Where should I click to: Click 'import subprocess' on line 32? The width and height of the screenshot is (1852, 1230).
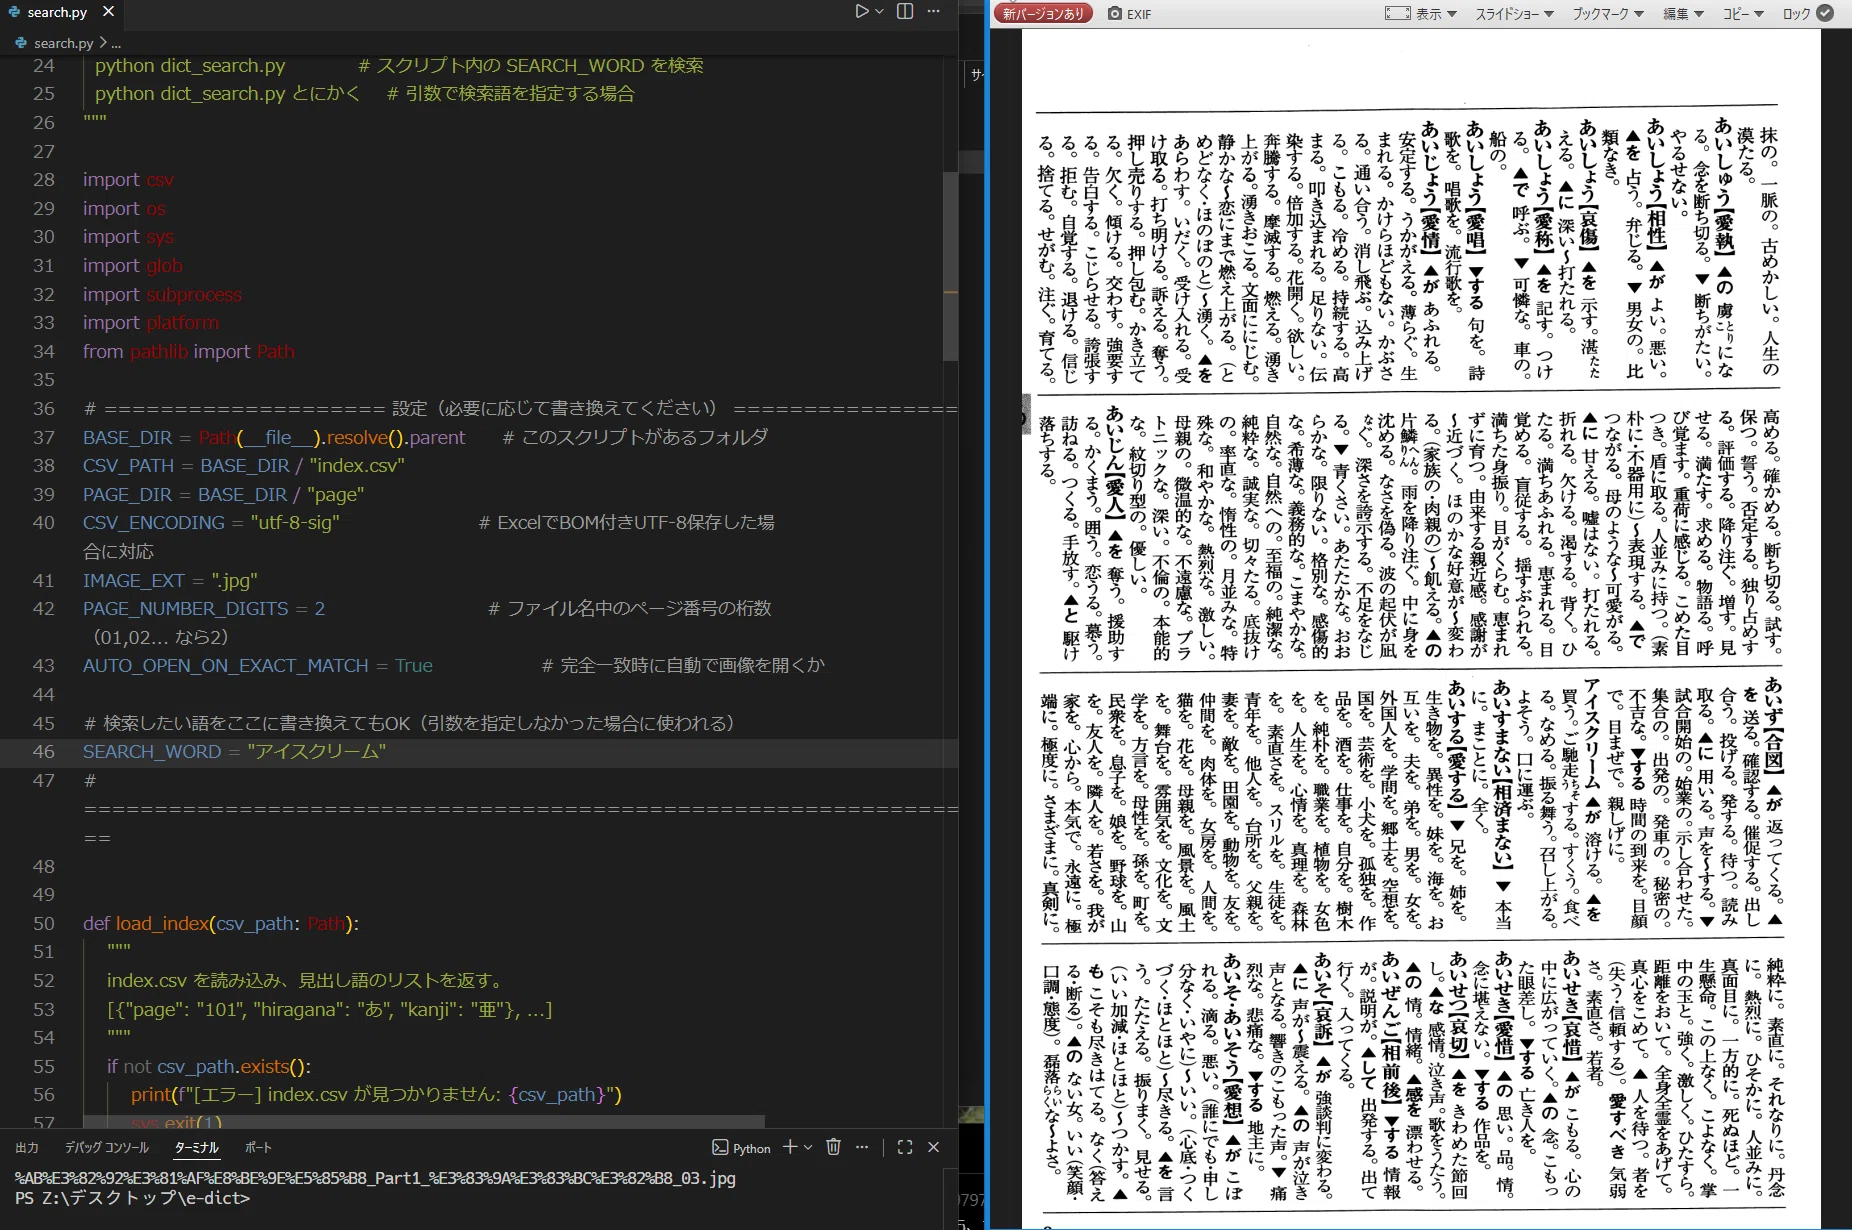(x=162, y=294)
